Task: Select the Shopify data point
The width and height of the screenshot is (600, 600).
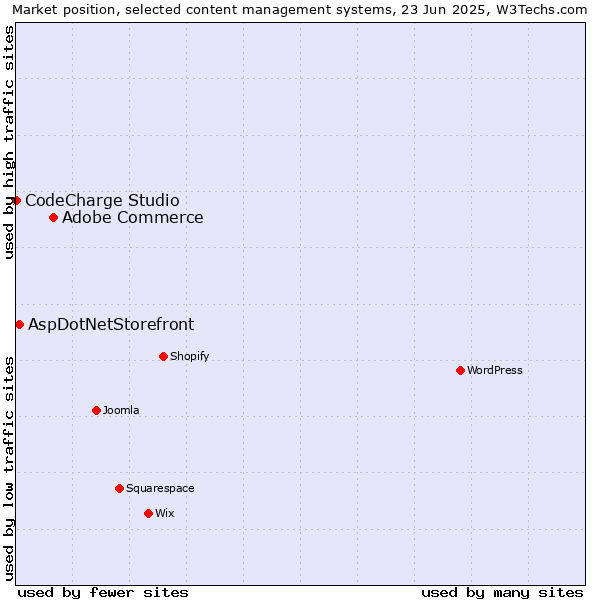Action: 163,357
